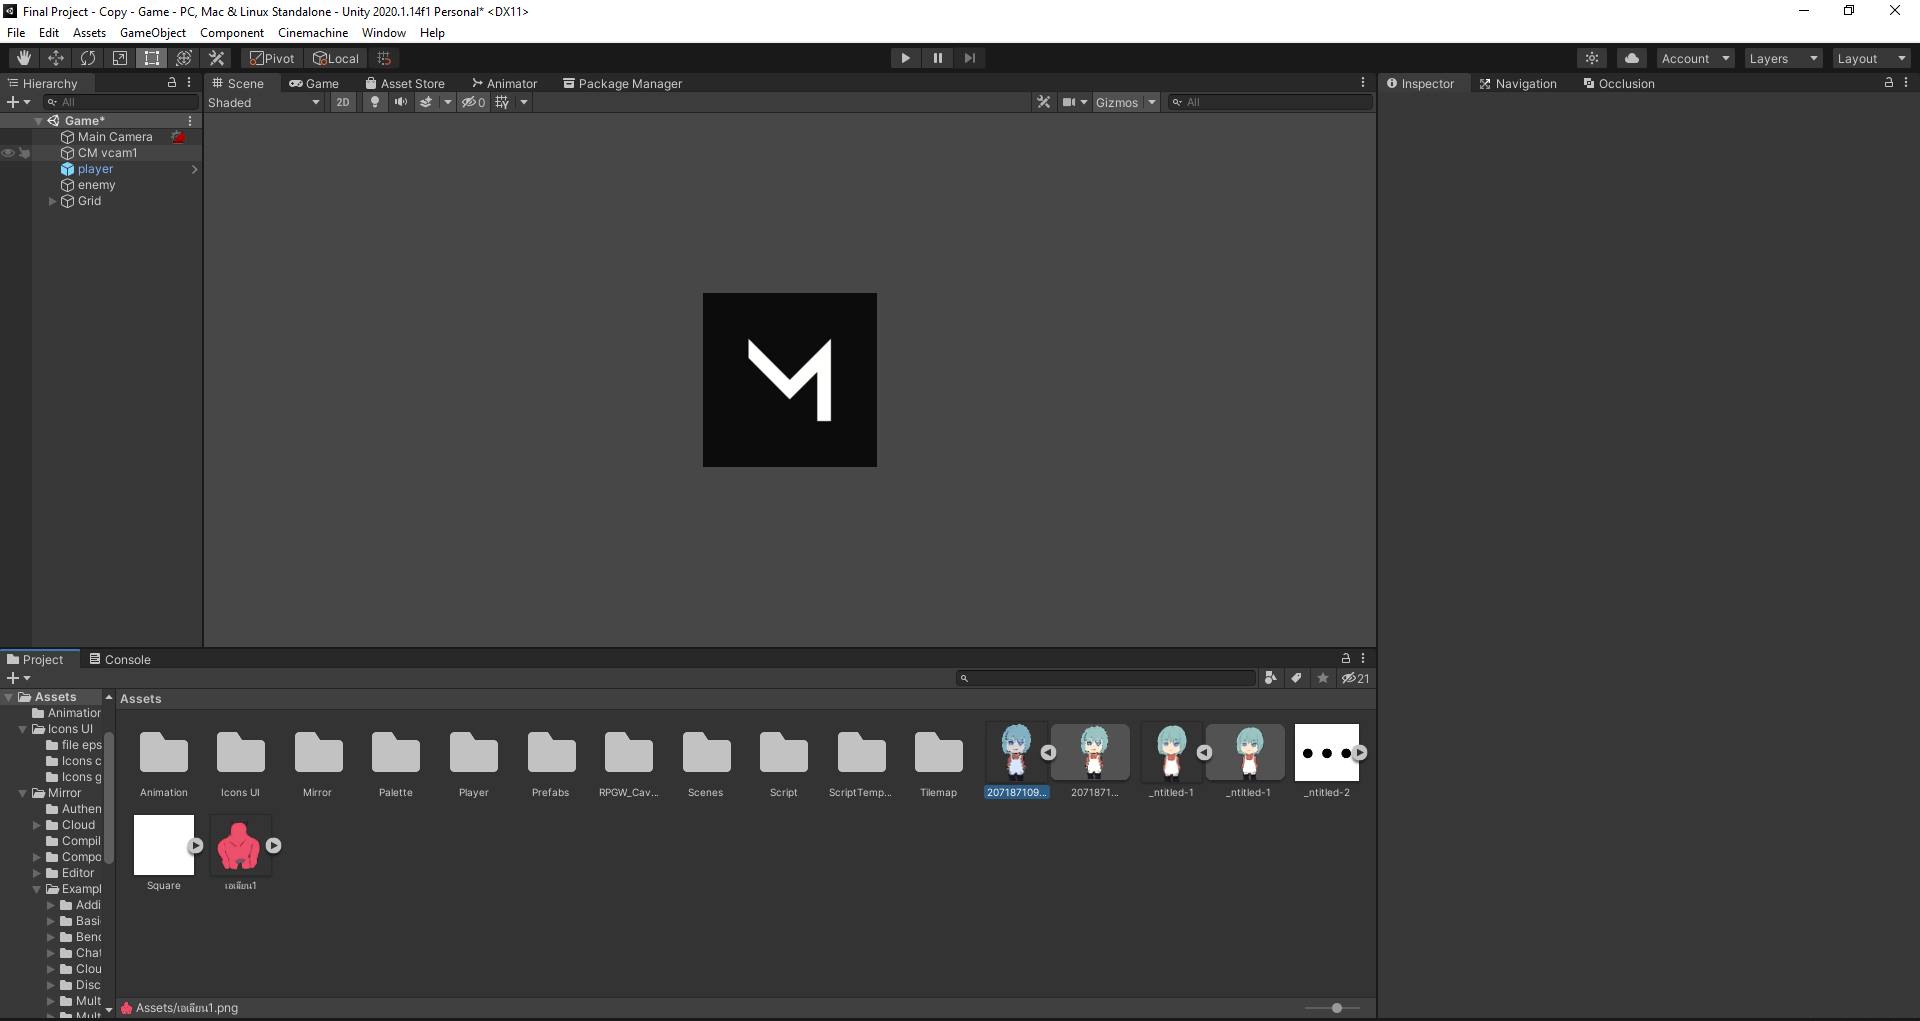
Task: Click the scene view search field
Action: (1270, 102)
